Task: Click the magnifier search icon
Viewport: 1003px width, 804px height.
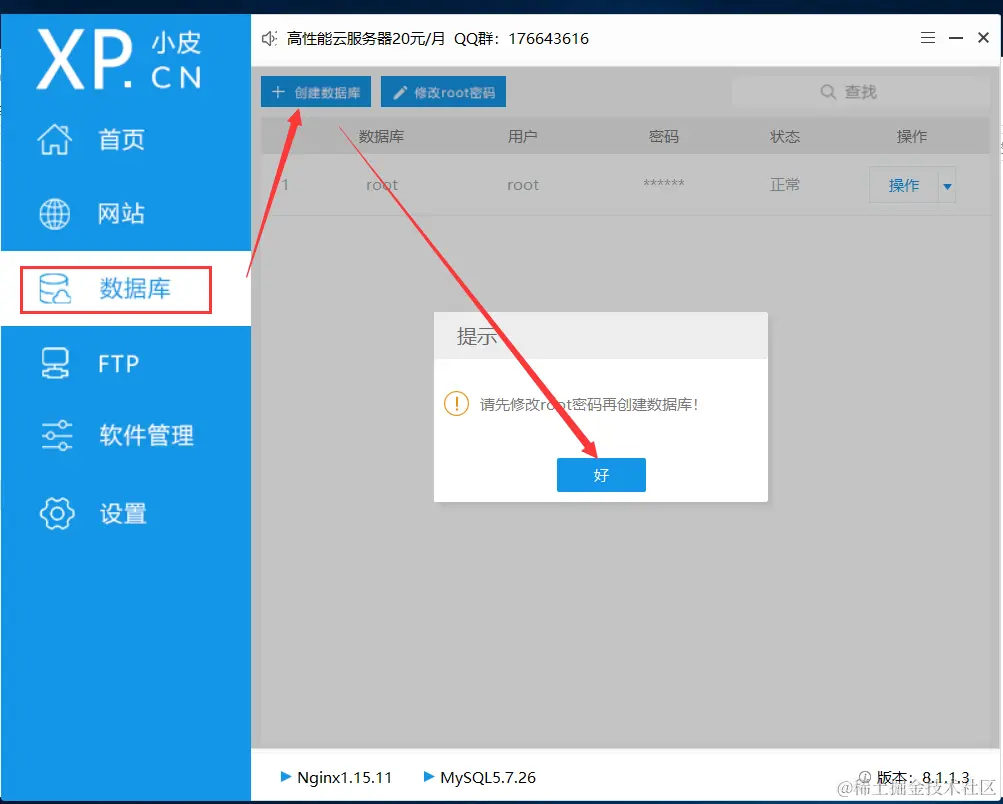Action: coord(828,91)
